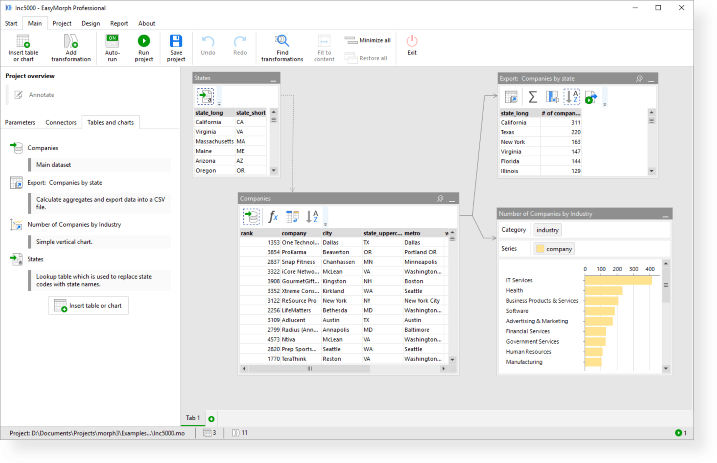Expand the transformation overflow arrow in the States table
The height and width of the screenshot is (463, 717).
coord(220,103)
